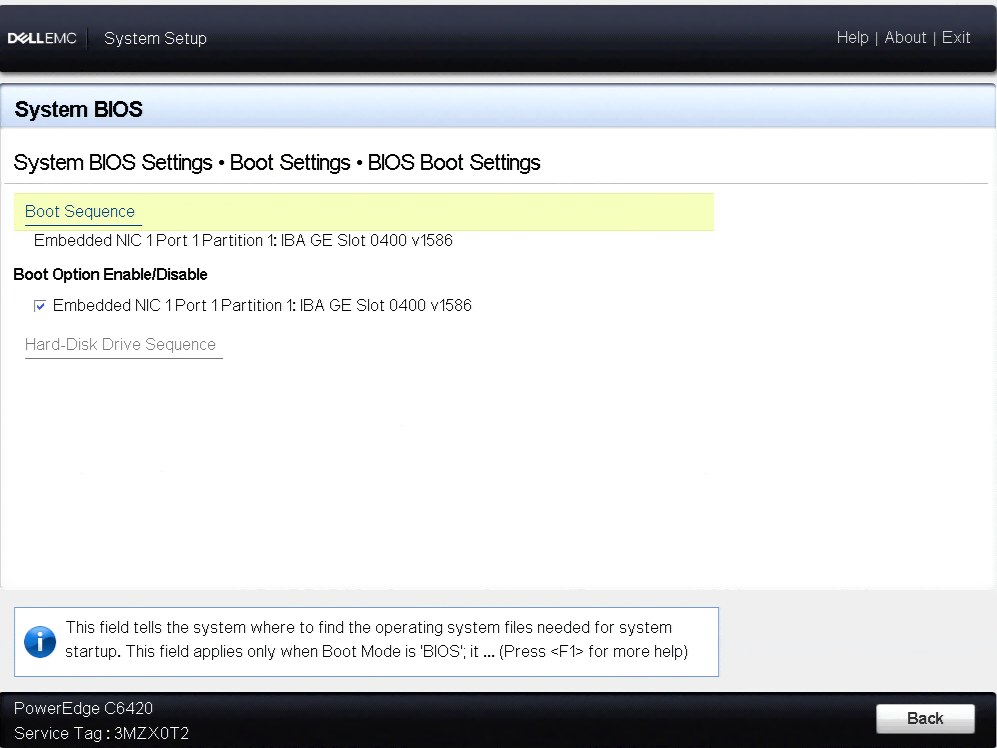
Task: Click the Press F1 for more help hint
Action: point(593,651)
